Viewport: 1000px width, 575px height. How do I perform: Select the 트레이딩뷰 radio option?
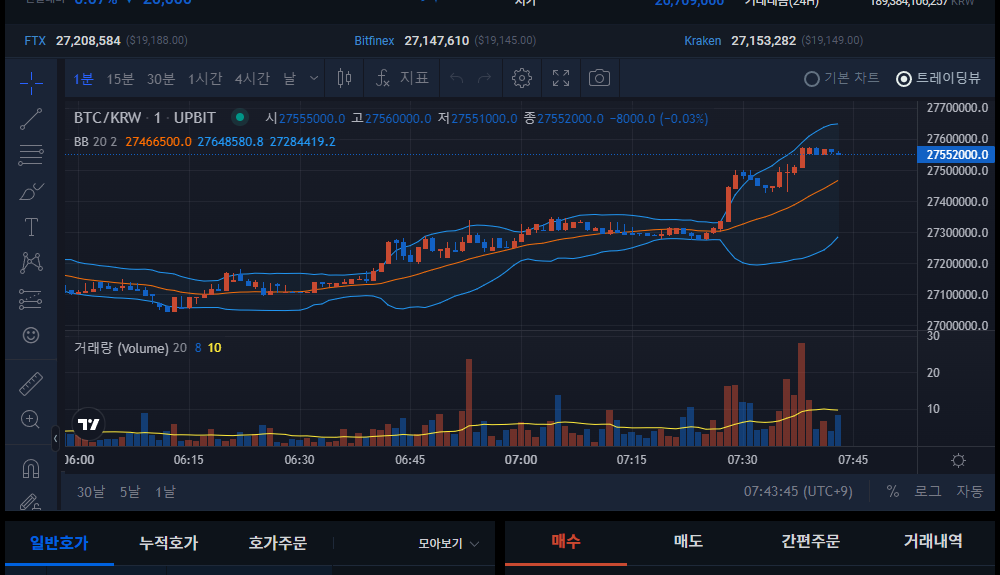(938, 78)
